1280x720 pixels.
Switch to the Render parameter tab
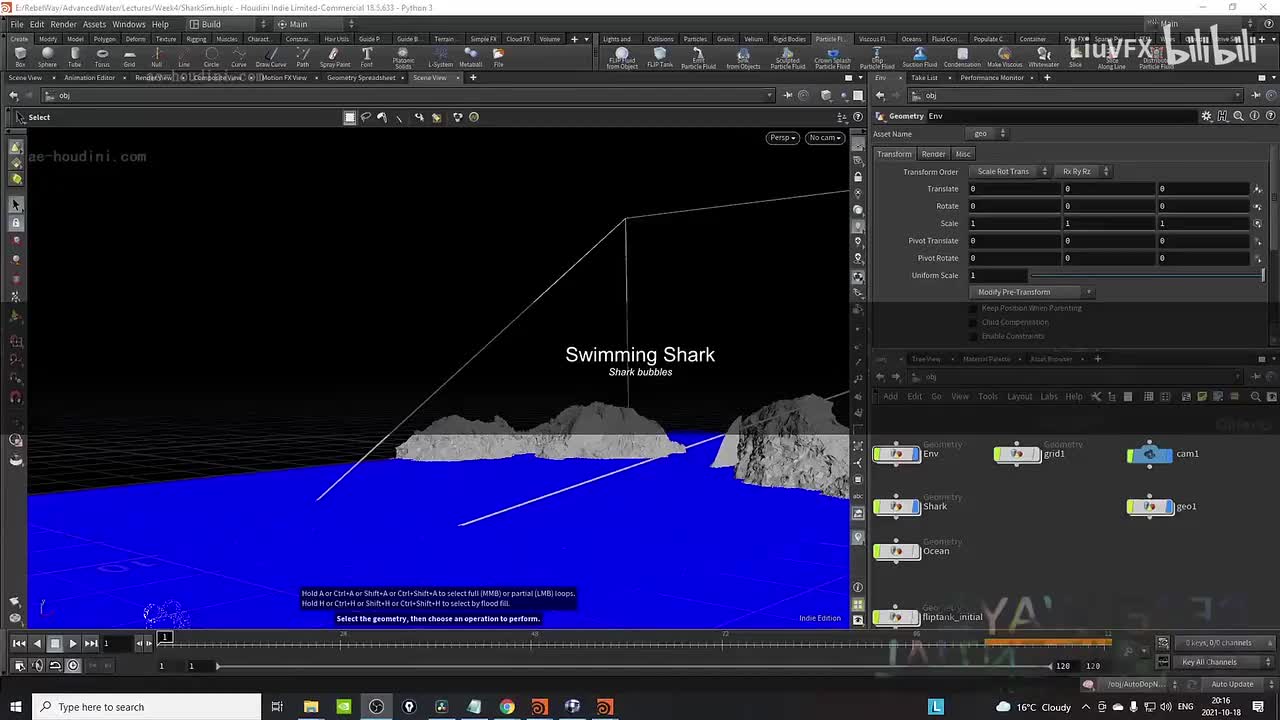[x=933, y=154]
